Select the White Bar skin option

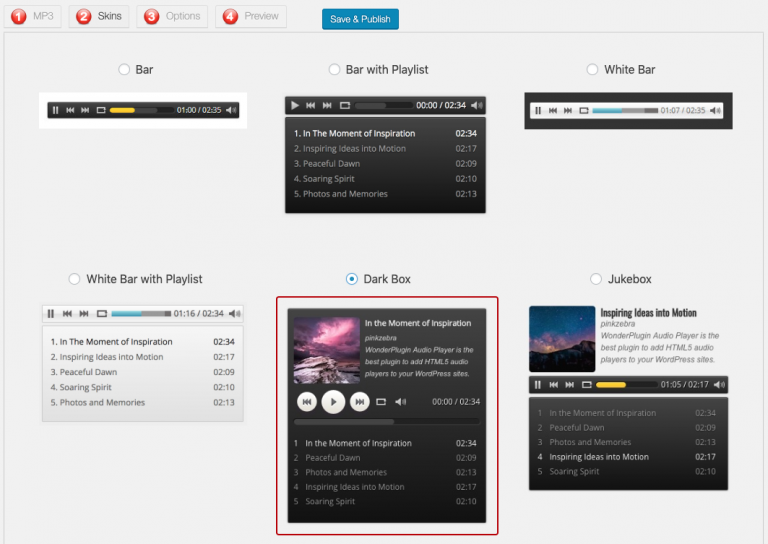pyautogui.click(x=592, y=70)
